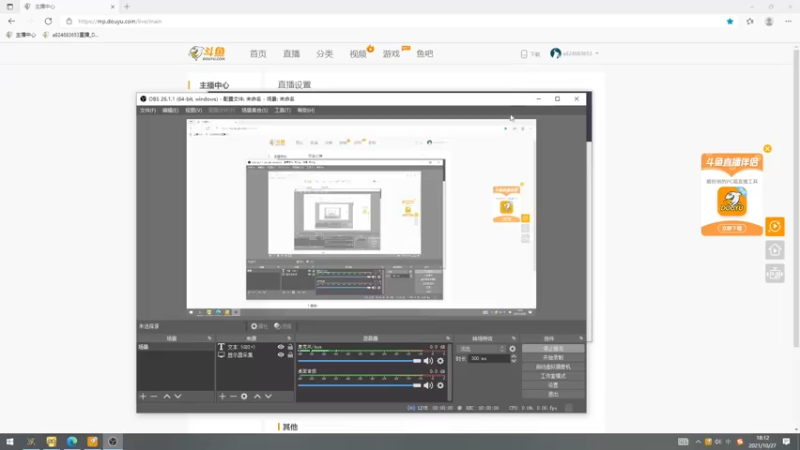
Task: Pop out the Controls dock header icon
Action: coord(581,338)
